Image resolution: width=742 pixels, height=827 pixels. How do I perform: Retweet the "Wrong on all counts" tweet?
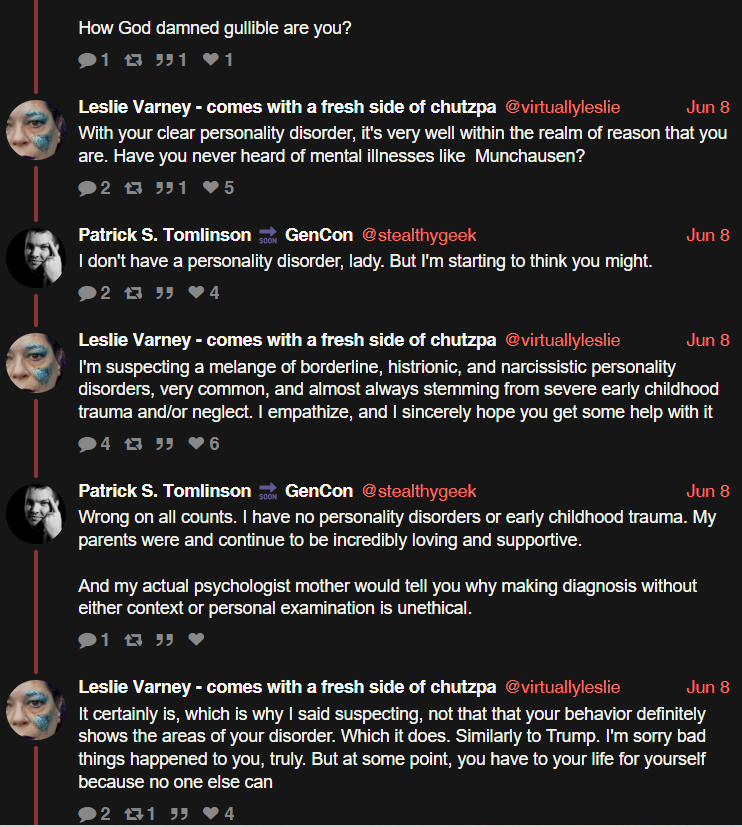(133, 640)
